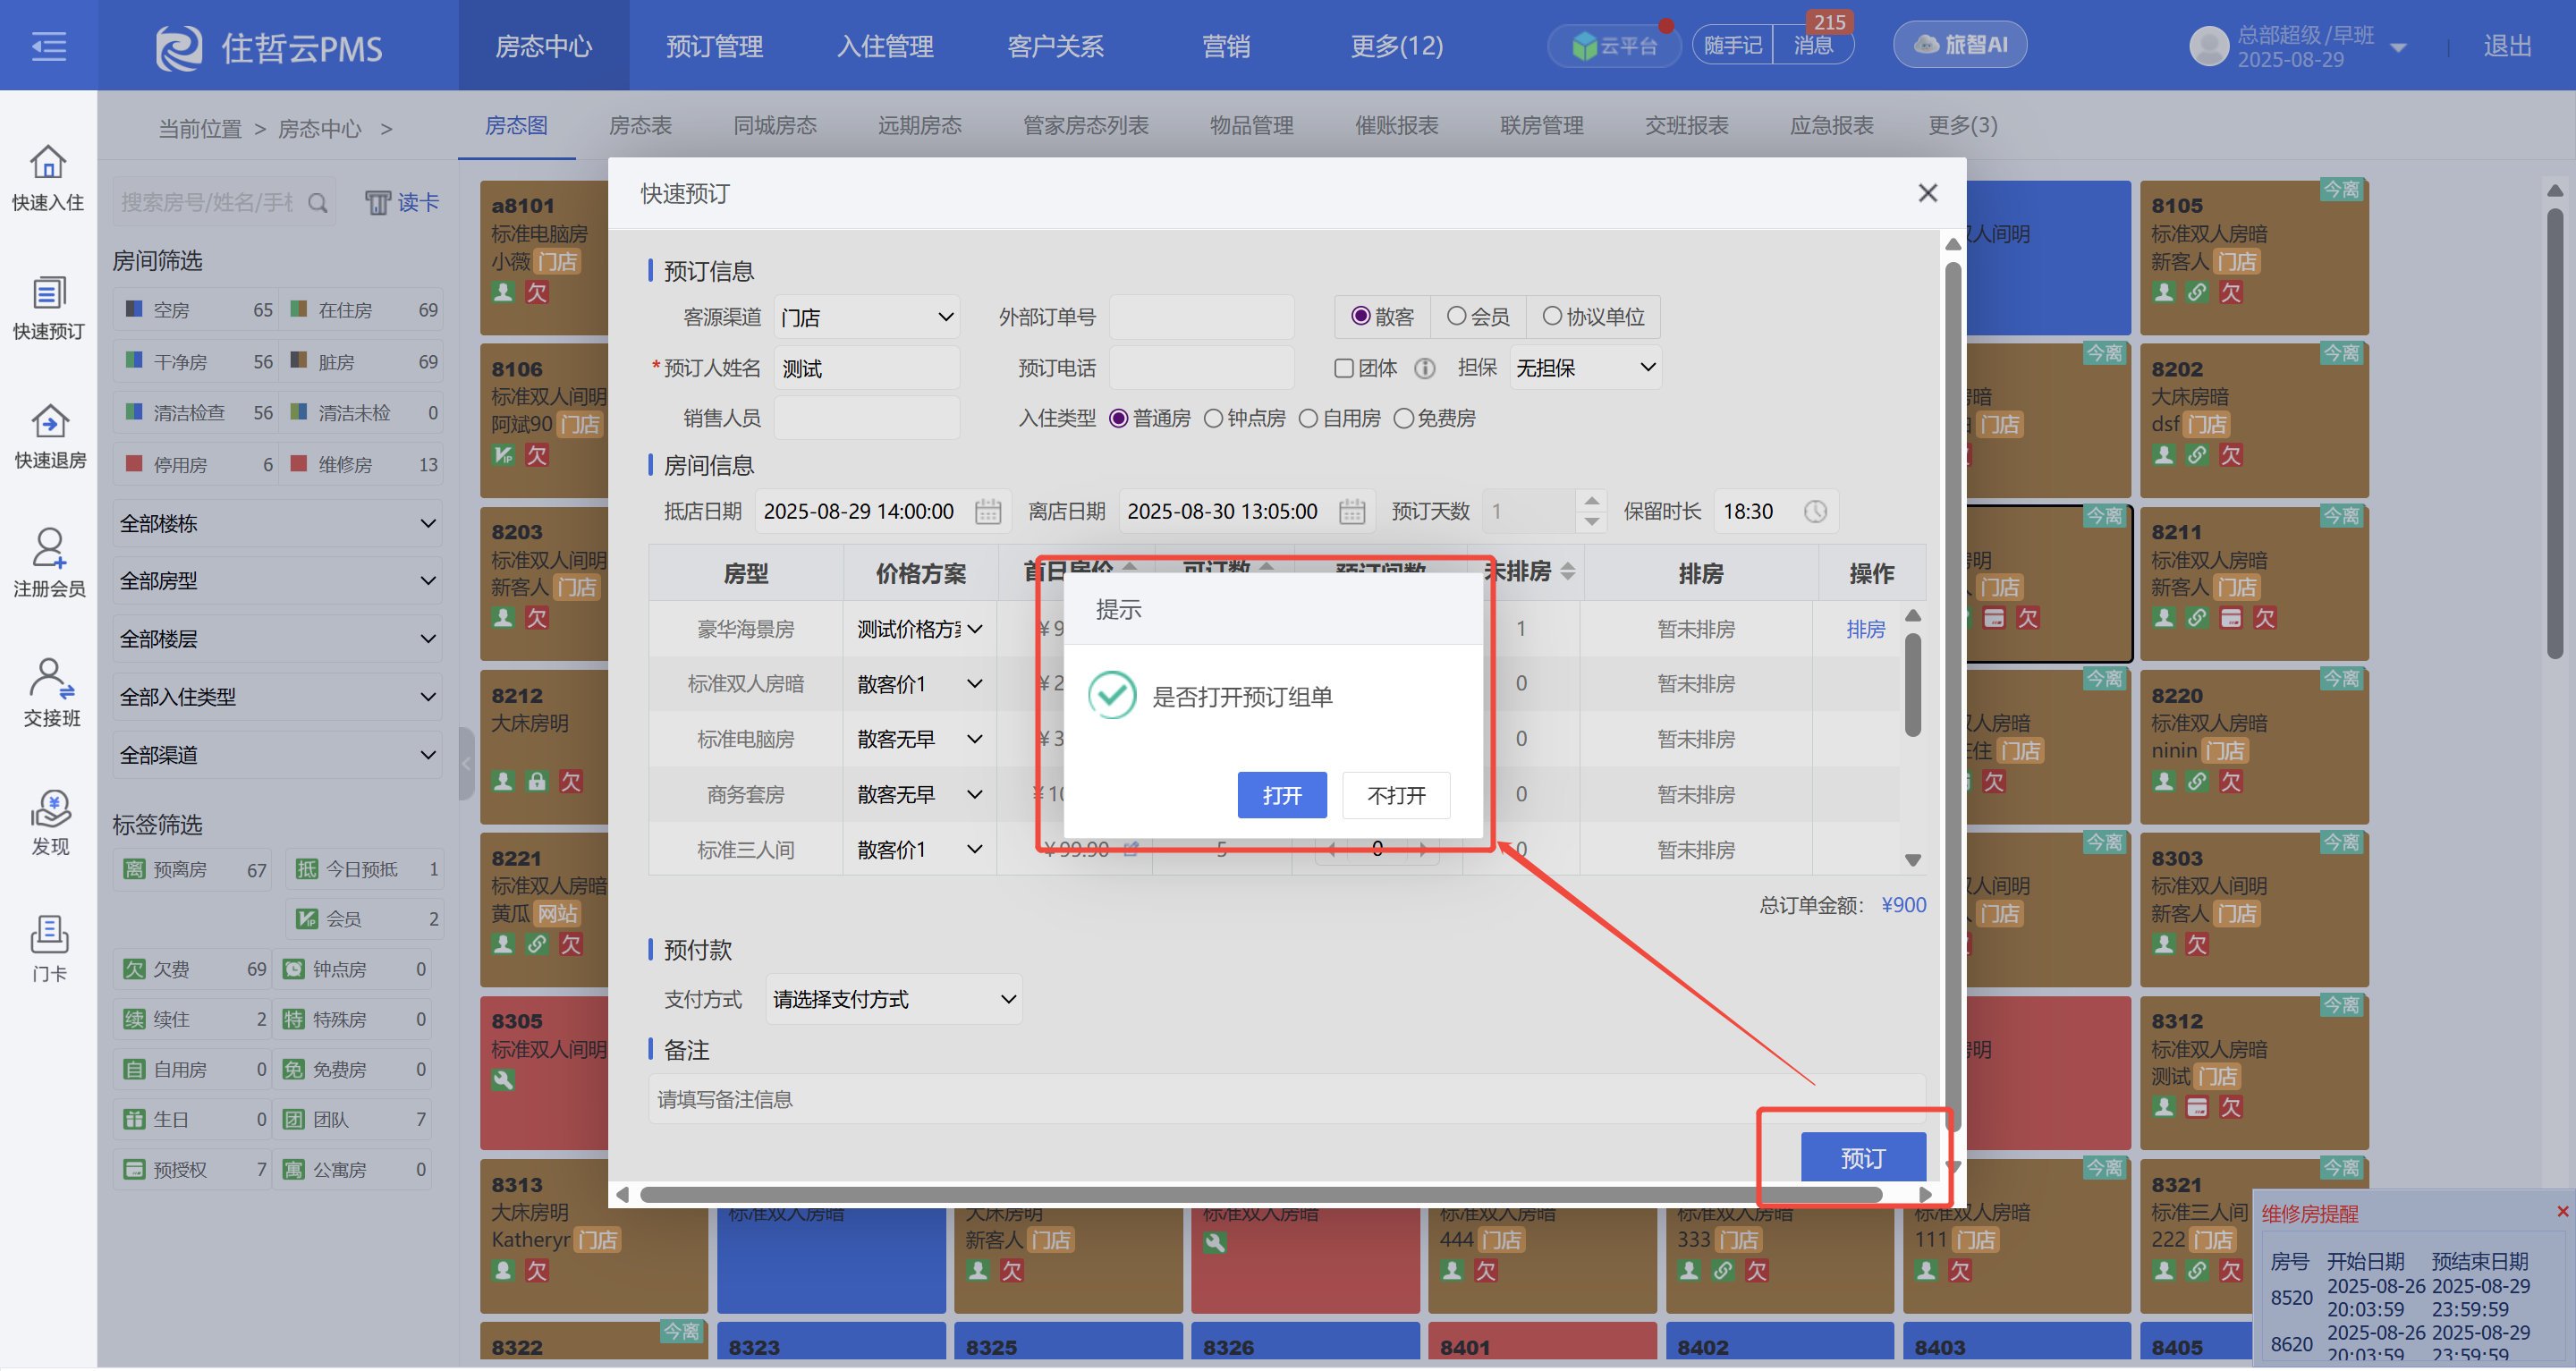Open 快速入住 sidebar icon
The height and width of the screenshot is (1371, 2576).
48,179
